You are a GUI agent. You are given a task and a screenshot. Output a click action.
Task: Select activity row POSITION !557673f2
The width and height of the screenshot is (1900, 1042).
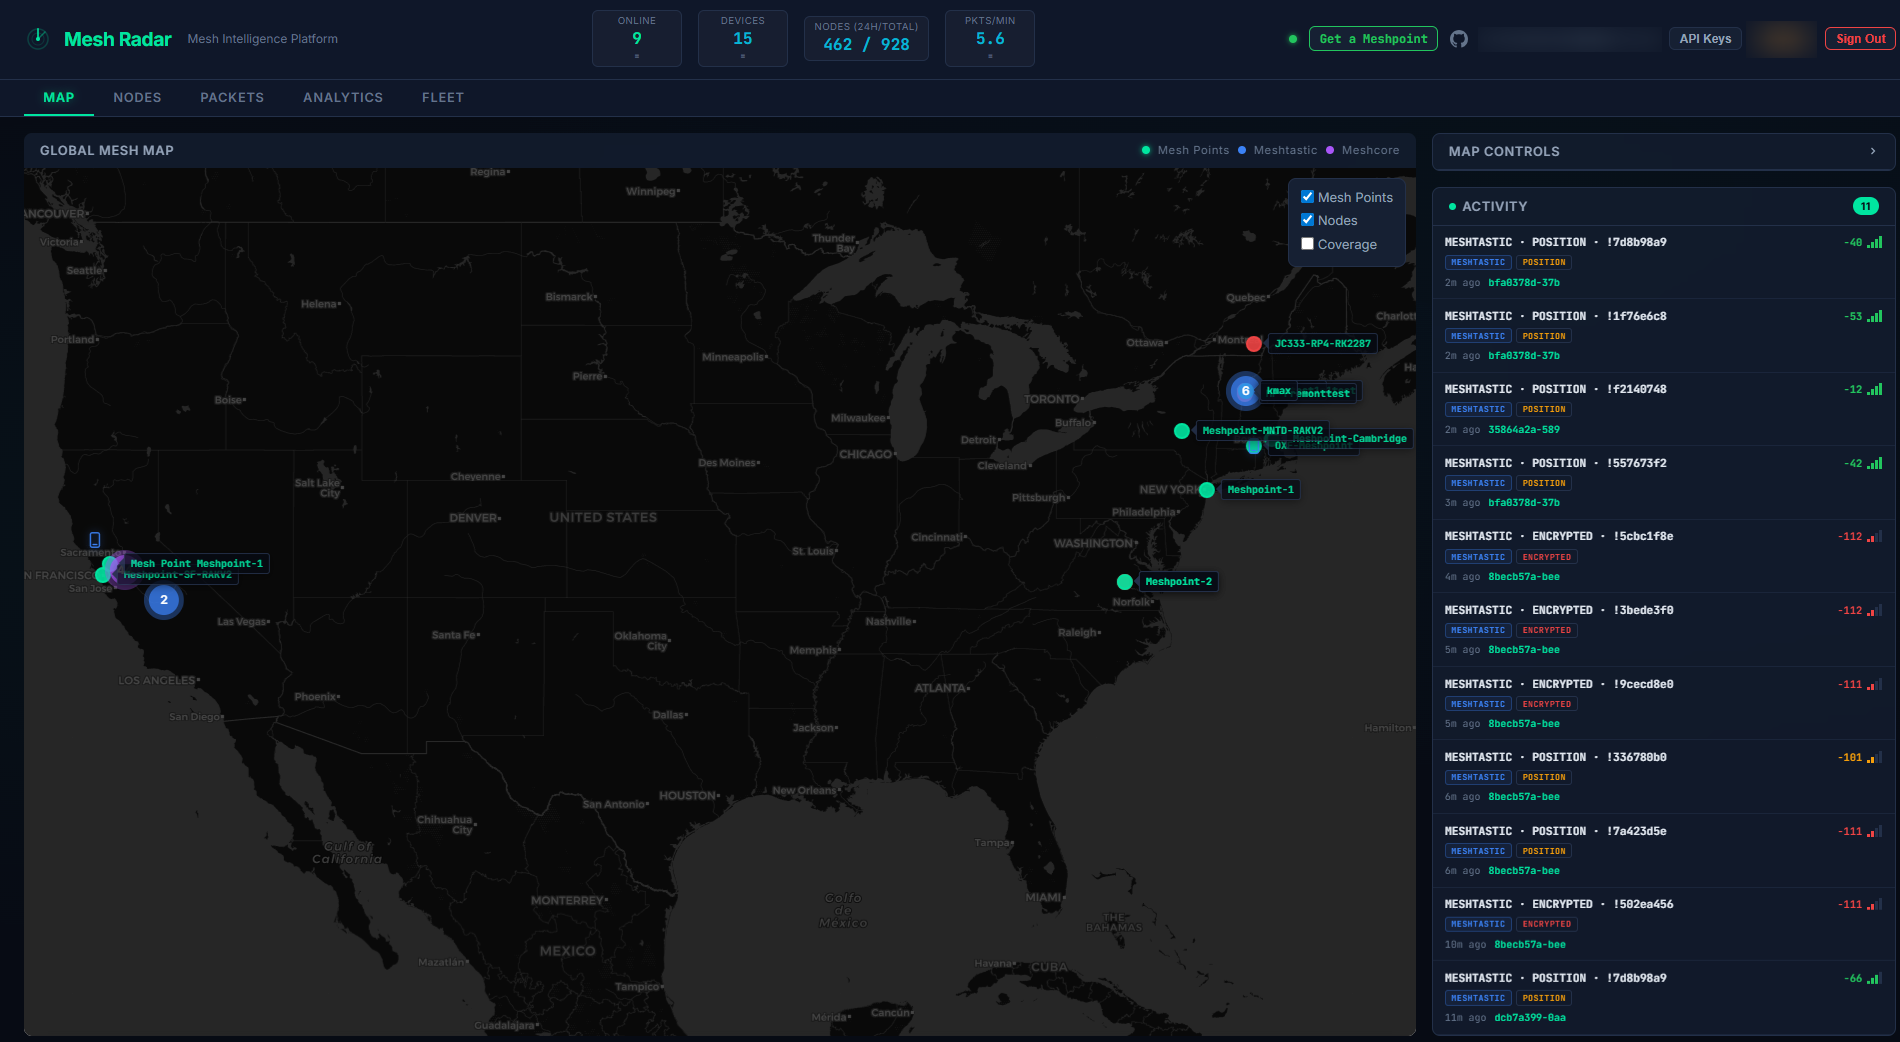point(1664,483)
